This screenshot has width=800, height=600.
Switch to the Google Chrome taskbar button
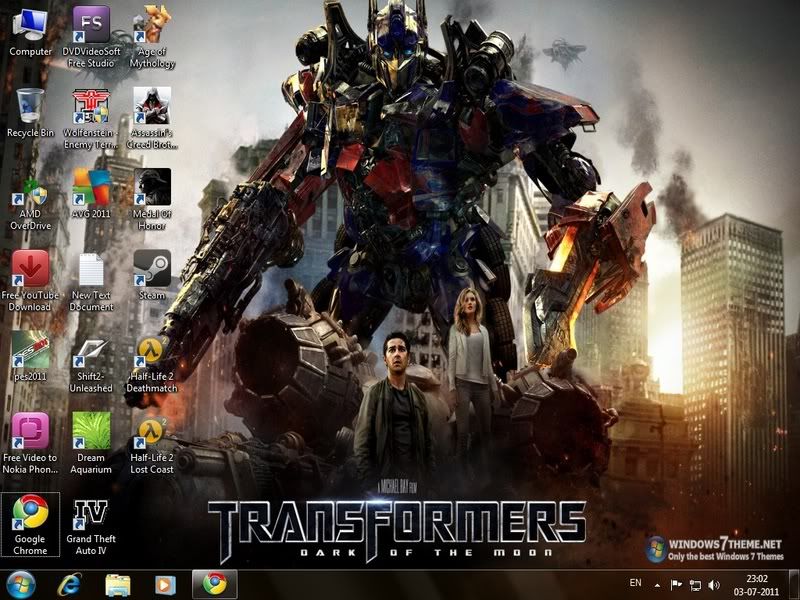(215, 585)
